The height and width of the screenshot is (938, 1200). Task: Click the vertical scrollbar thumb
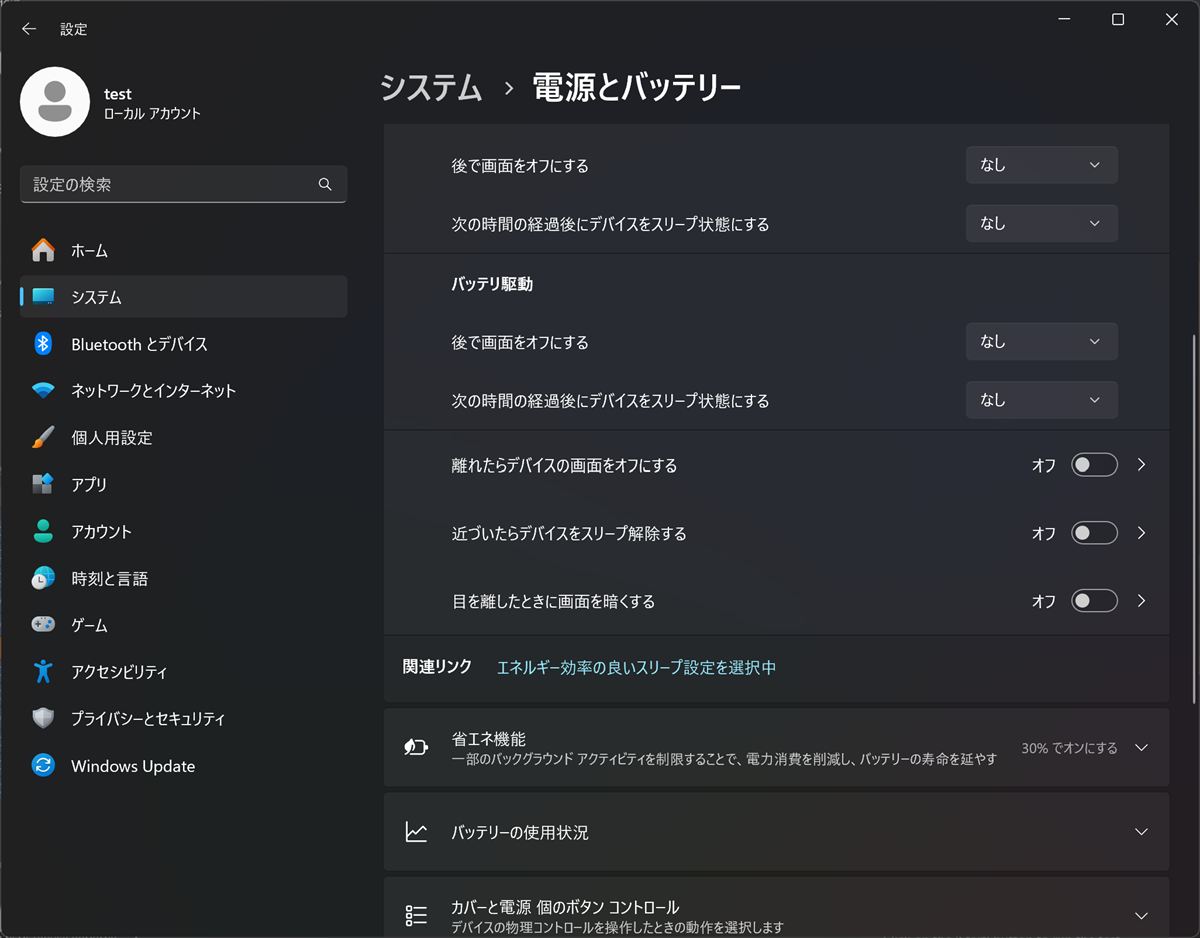(x=1193, y=518)
